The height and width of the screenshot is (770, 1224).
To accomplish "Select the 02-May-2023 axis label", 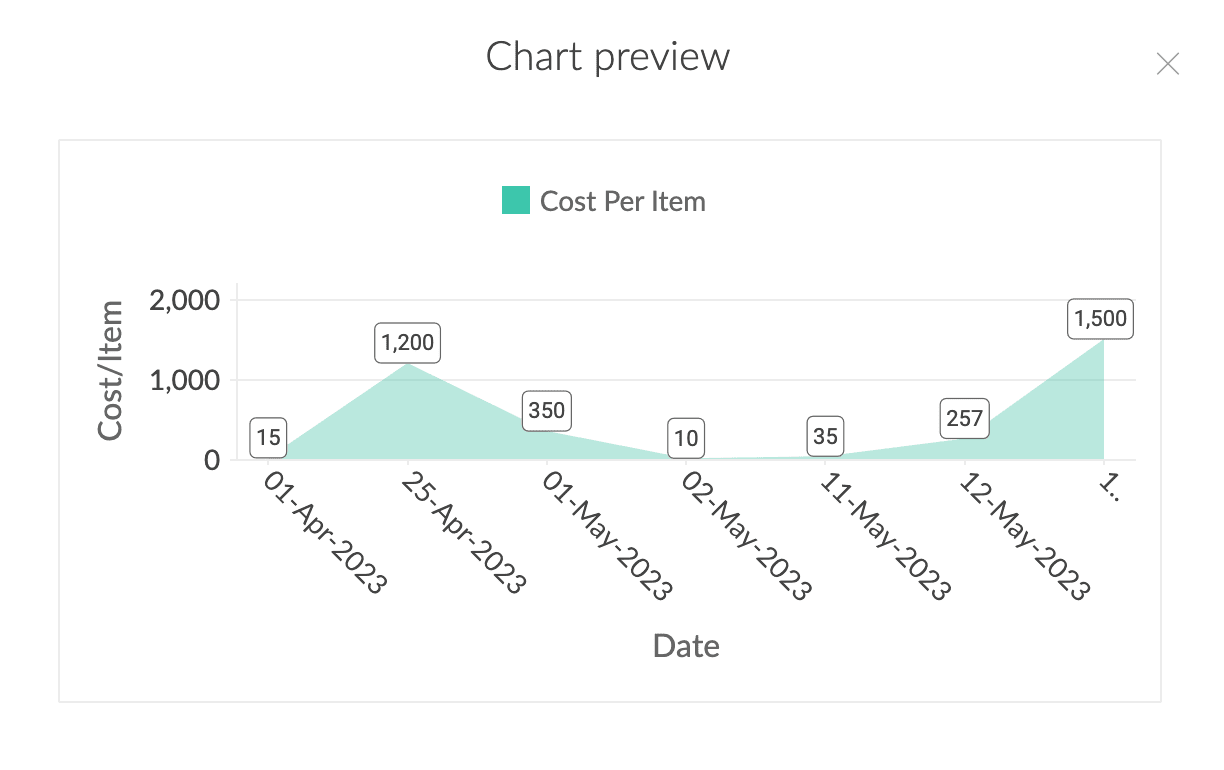I will click(744, 535).
